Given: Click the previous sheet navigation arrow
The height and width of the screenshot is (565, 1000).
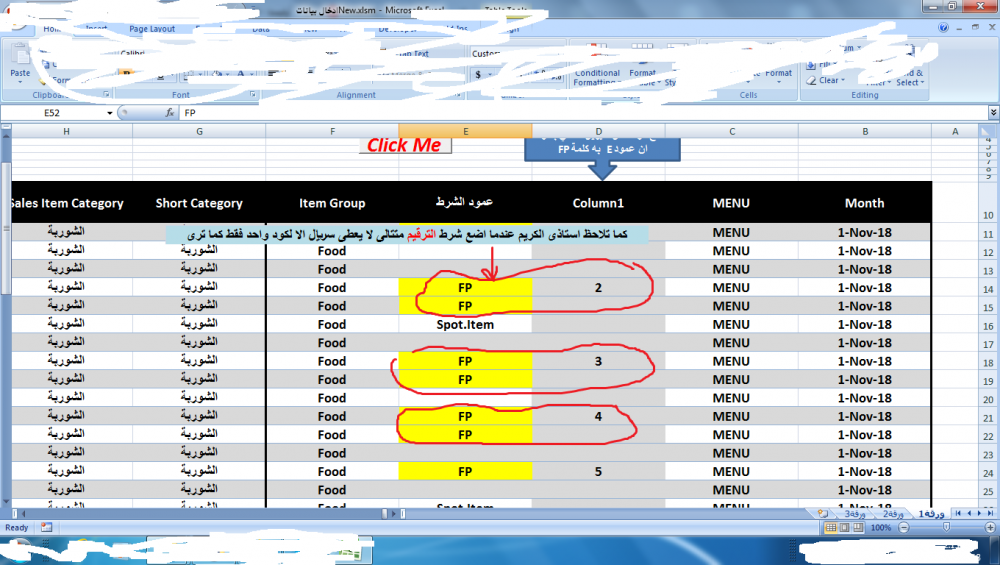Looking at the screenshot, I should [969, 513].
